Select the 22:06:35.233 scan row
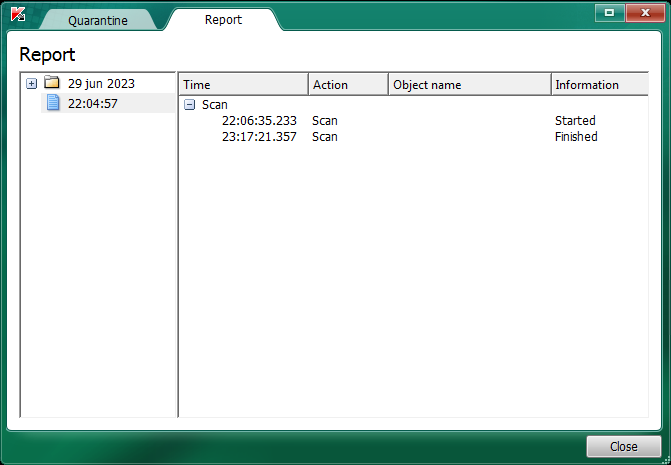This screenshot has width=671, height=465. (259, 121)
